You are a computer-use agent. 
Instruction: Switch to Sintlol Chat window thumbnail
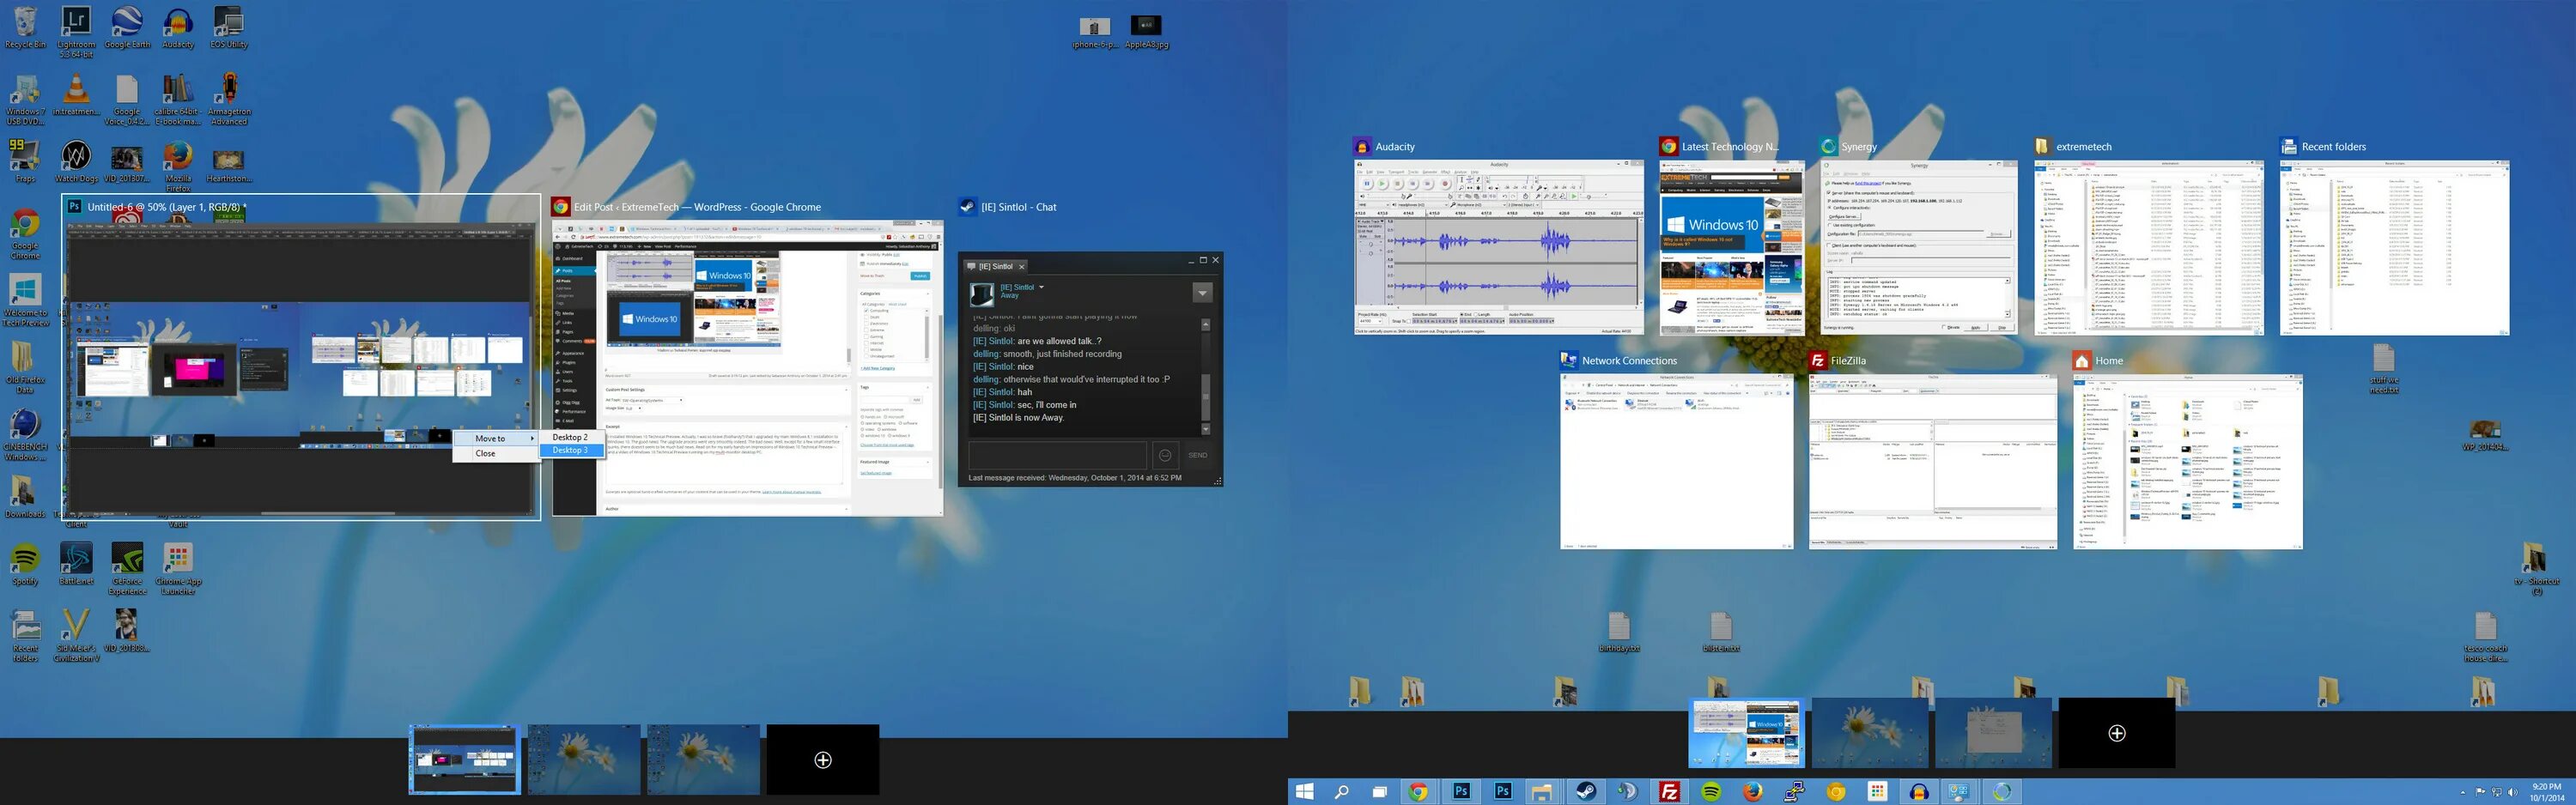(x=1090, y=369)
